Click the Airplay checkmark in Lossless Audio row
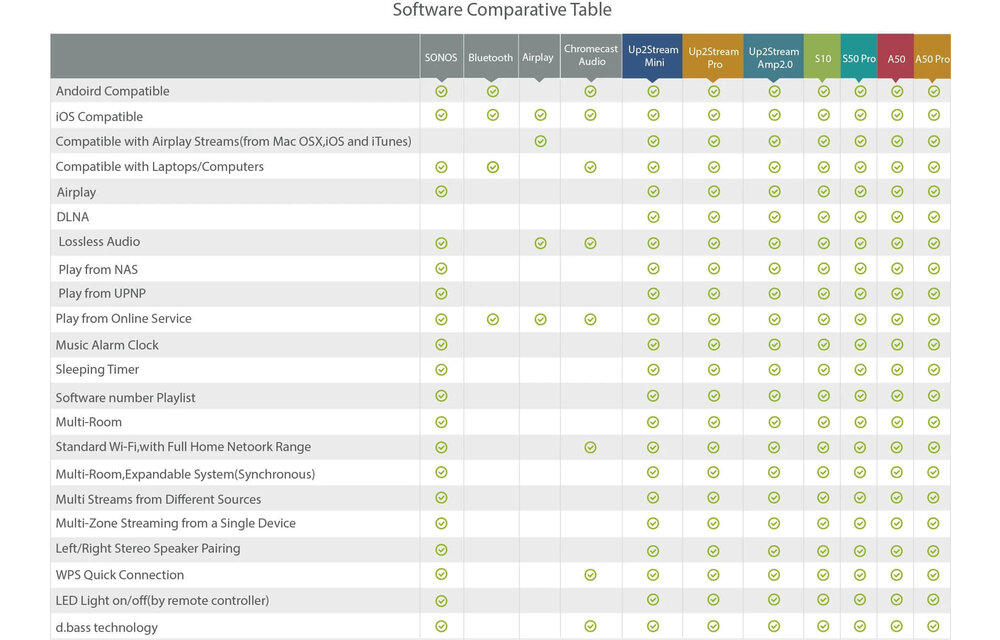This screenshot has width=1000, height=640. pyautogui.click(x=540, y=243)
